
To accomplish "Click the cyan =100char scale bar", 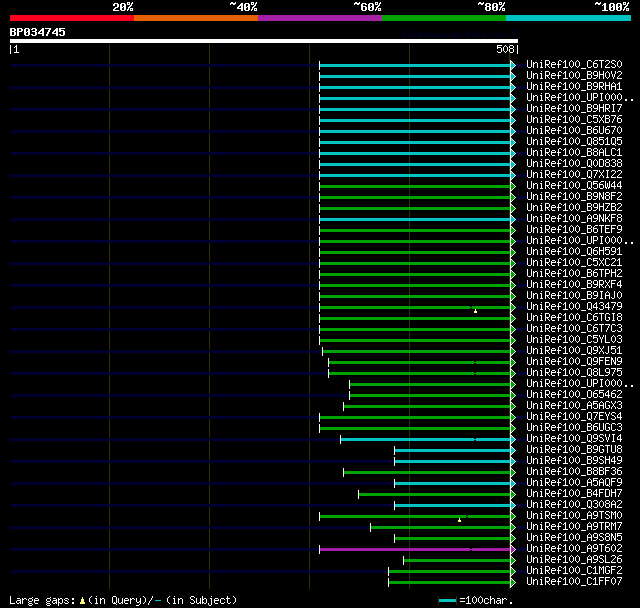I will [x=447, y=601].
